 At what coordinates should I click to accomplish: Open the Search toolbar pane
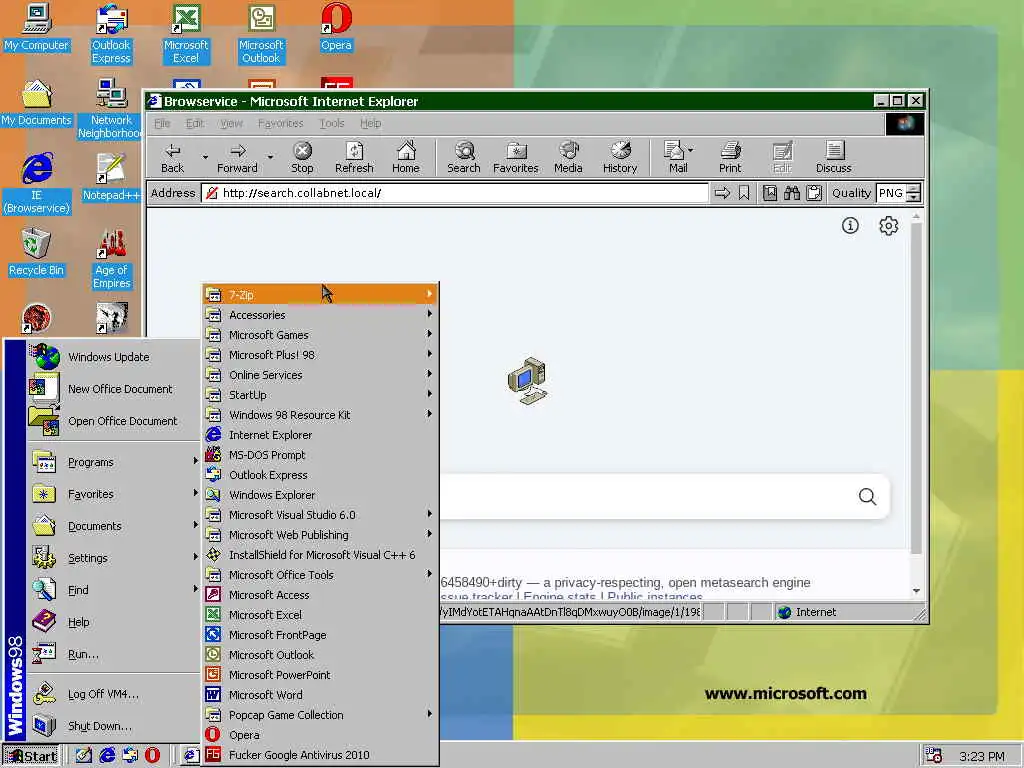click(464, 157)
